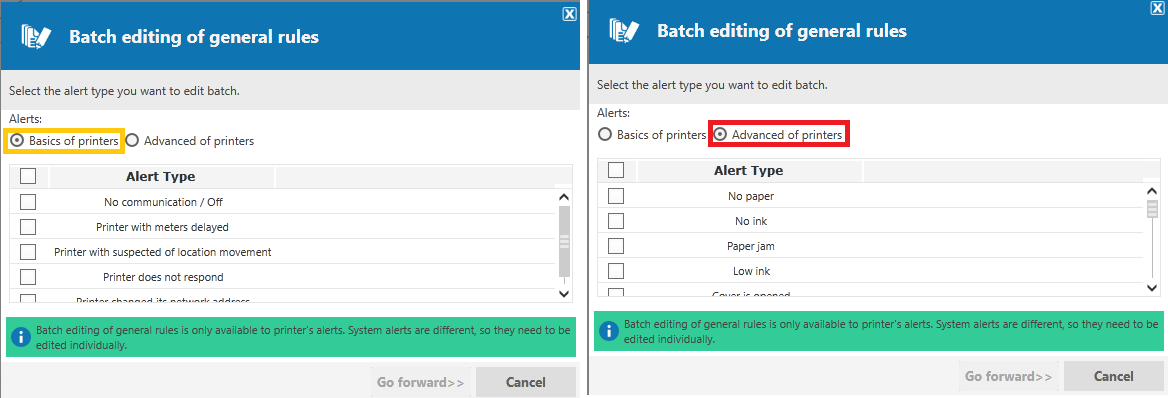Viewport: 1168px width, 398px height.
Task: Enable the Printer with meters delayed checkbox
Action: tap(28, 227)
